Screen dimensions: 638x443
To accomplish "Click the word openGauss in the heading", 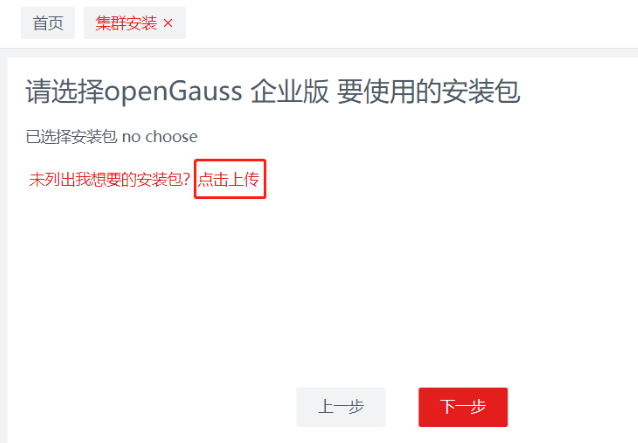I will (173, 93).
